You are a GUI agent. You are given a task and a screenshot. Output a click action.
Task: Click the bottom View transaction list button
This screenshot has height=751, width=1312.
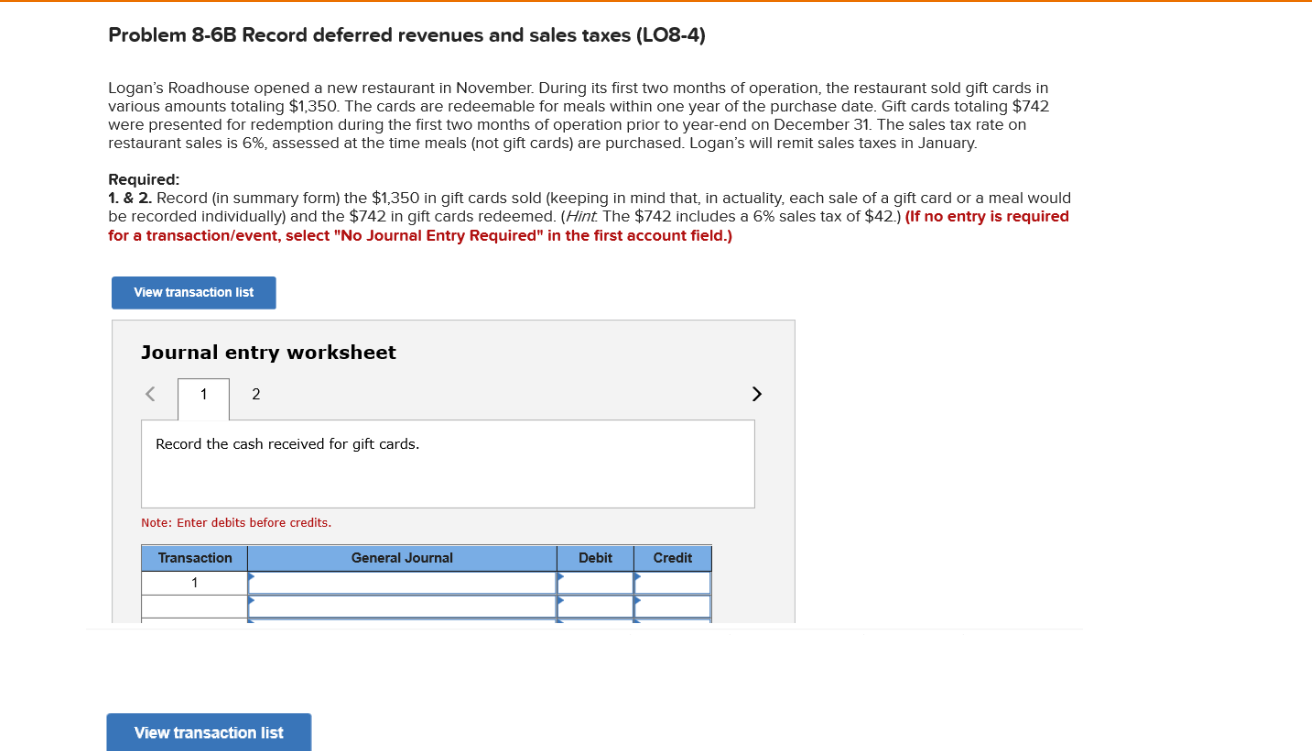(x=208, y=732)
